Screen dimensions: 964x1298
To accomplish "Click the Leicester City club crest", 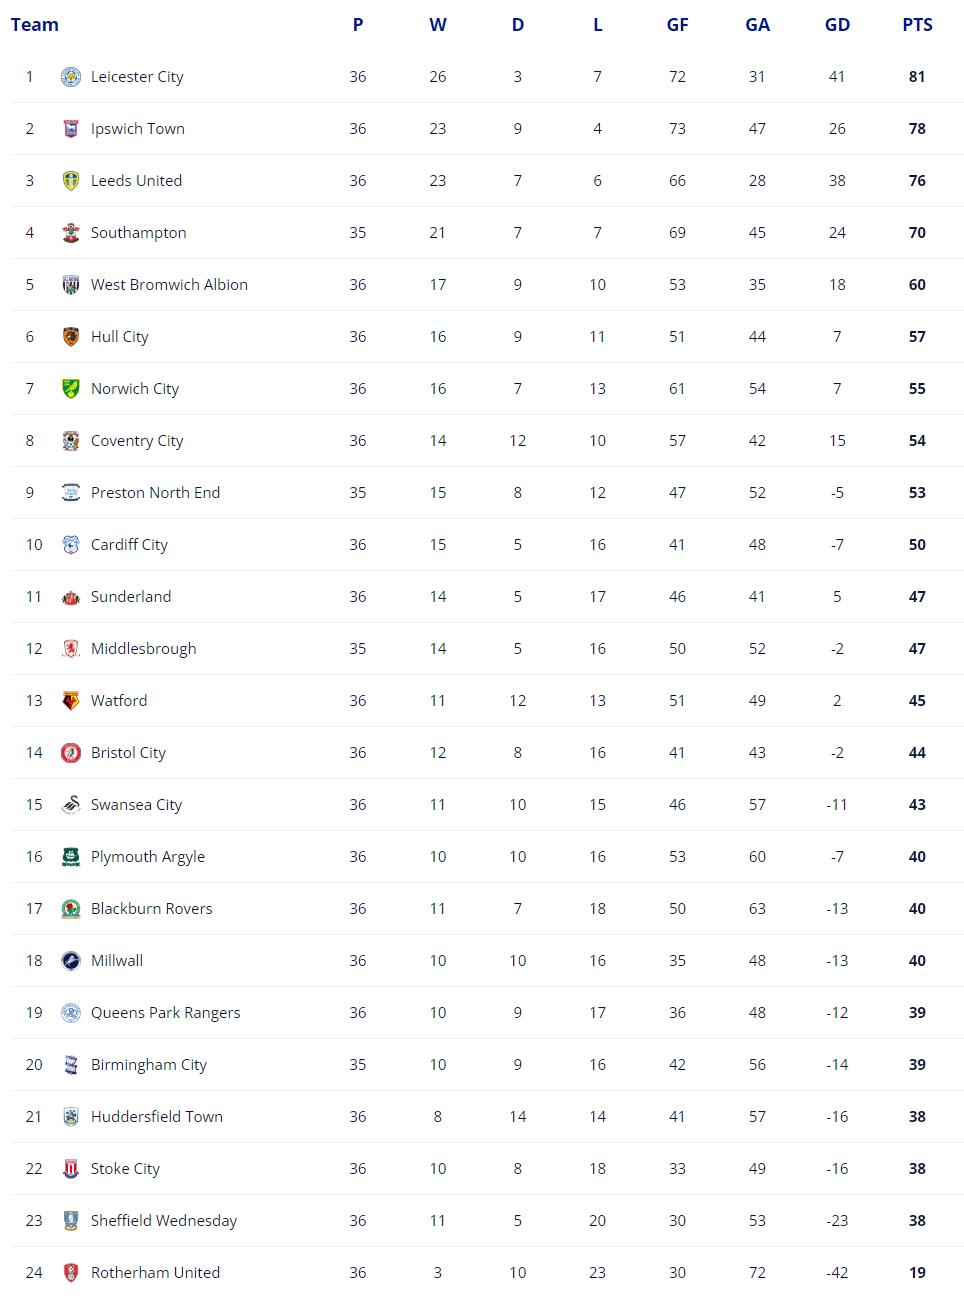I will (x=71, y=77).
